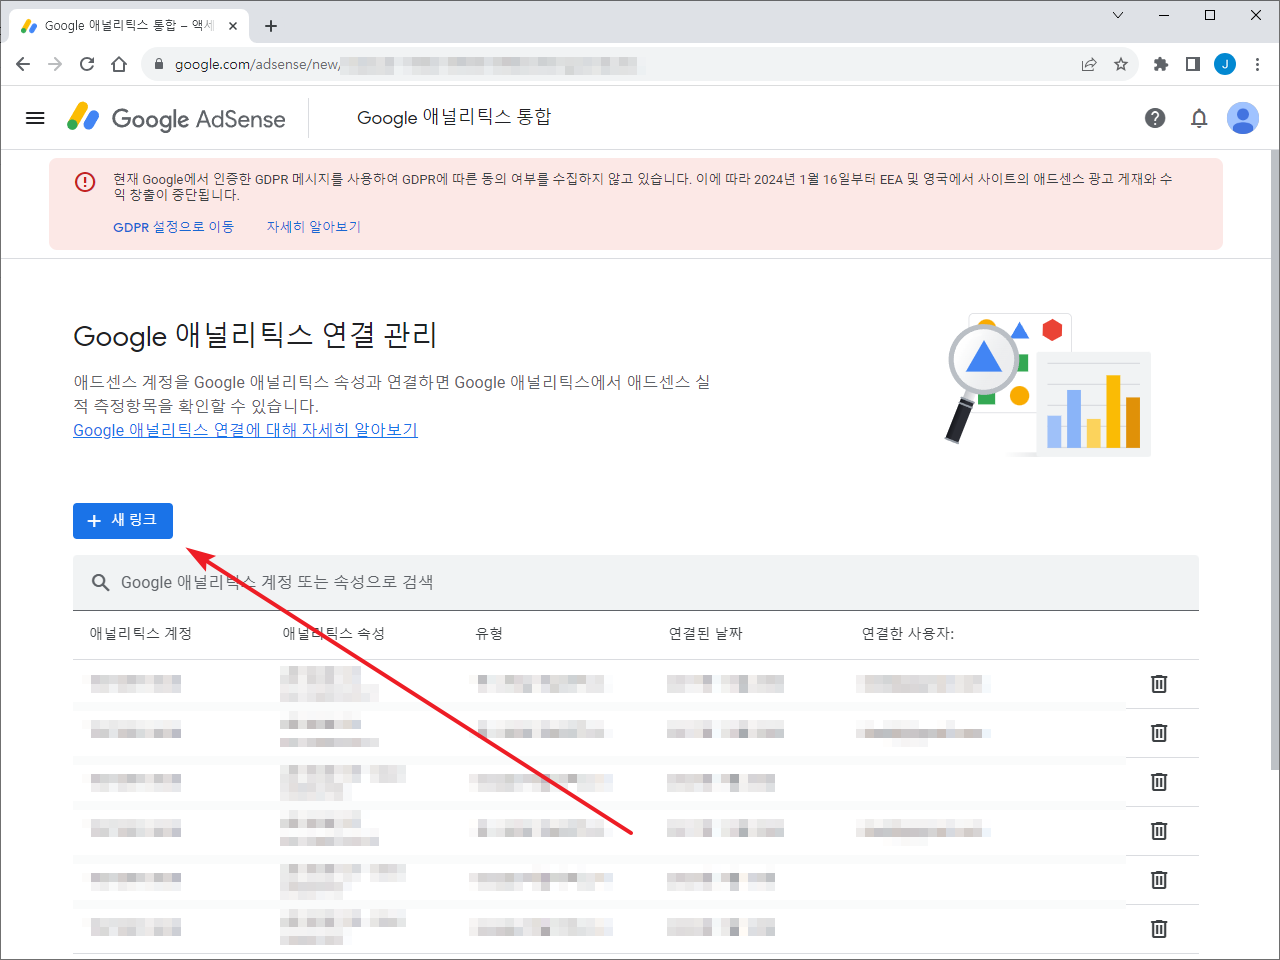
Task: Click the 연결된 날짜 column header
Action: (x=706, y=634)
